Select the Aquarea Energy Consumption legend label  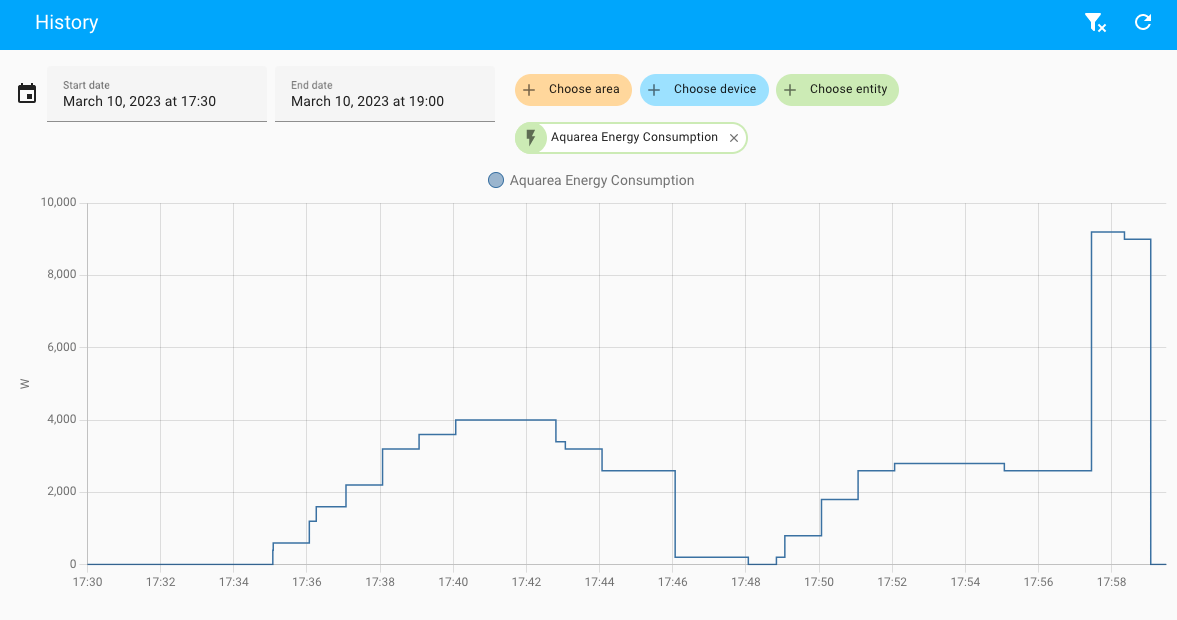(x=602, y=180)
